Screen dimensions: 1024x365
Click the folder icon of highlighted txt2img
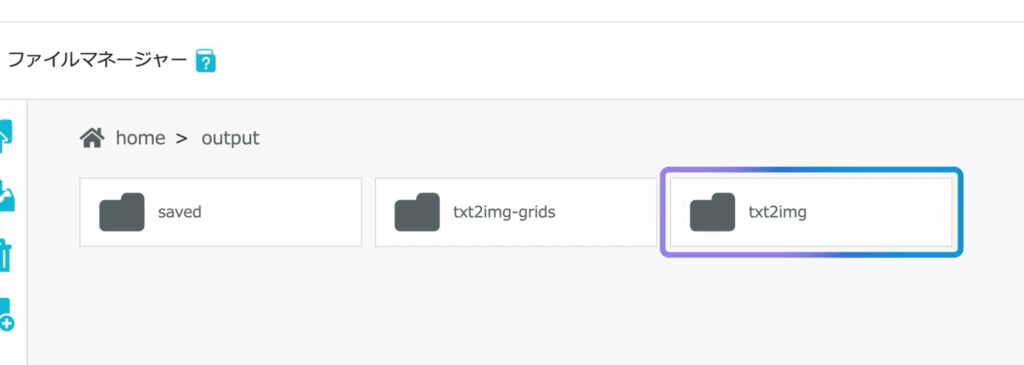712,212
